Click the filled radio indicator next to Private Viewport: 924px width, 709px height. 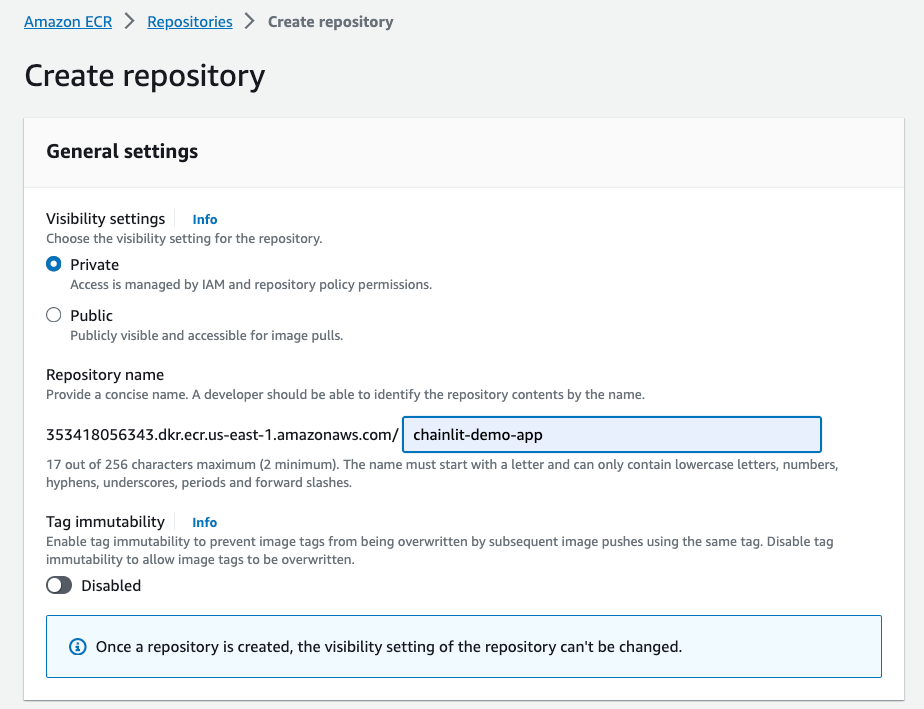pos(54,264)
